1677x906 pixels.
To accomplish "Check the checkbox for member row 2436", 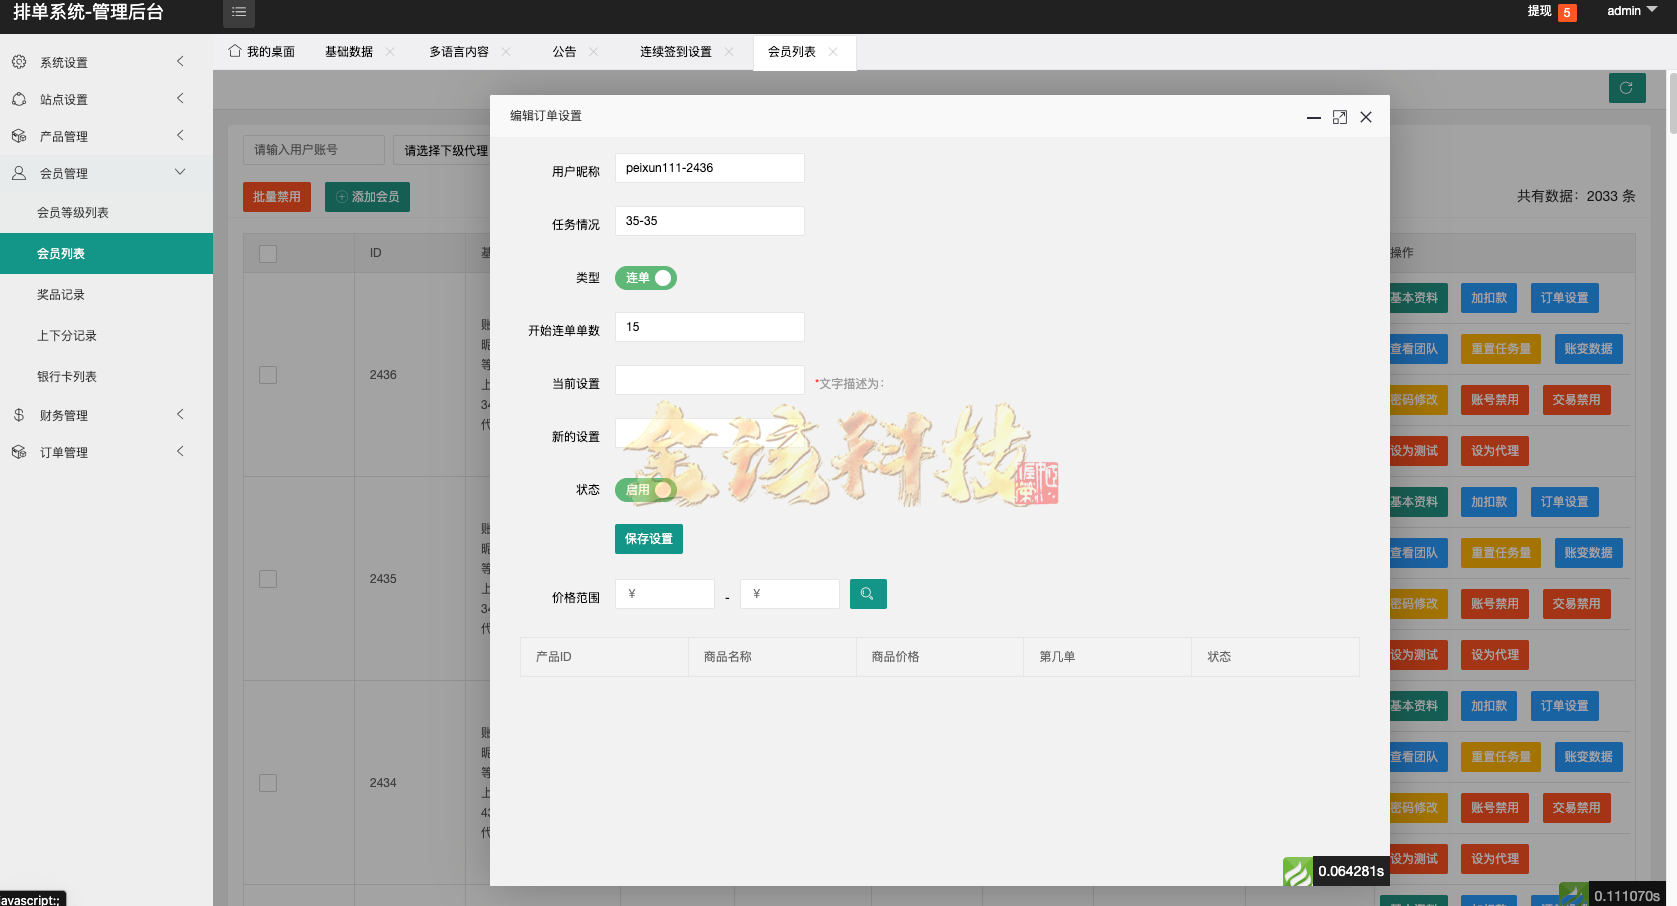I will 267,375.
